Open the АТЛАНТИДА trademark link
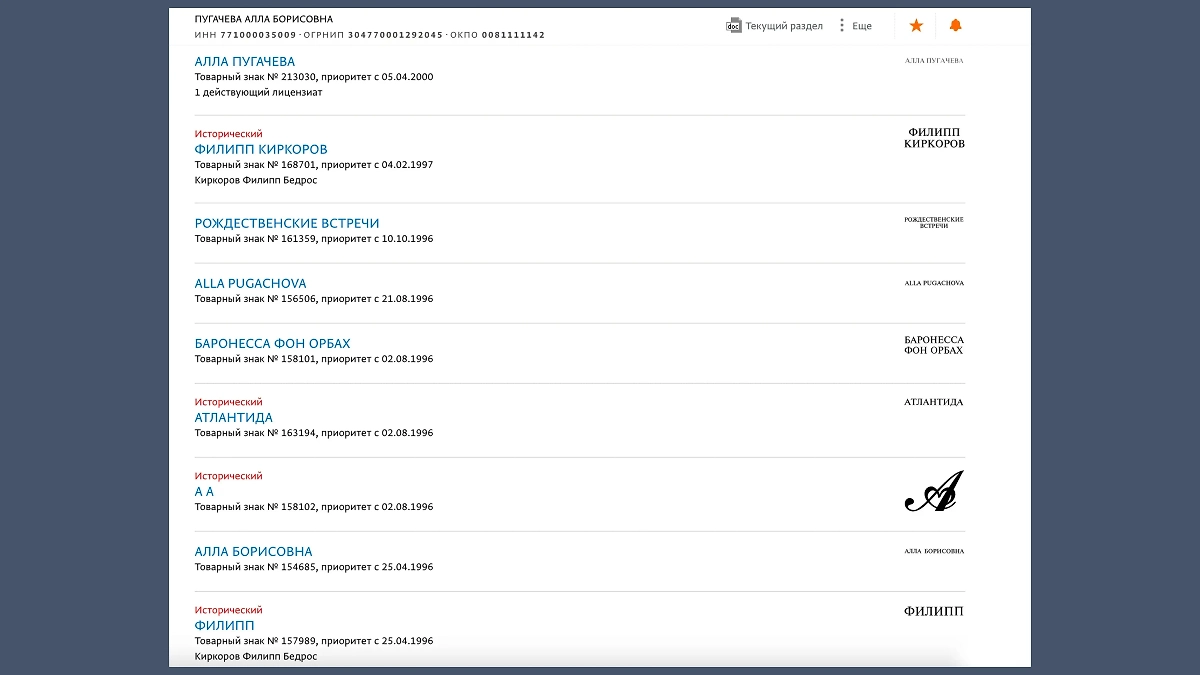The height and width of the screenshot is (675, 1200). pyautogui.click(x=233, y=418)
